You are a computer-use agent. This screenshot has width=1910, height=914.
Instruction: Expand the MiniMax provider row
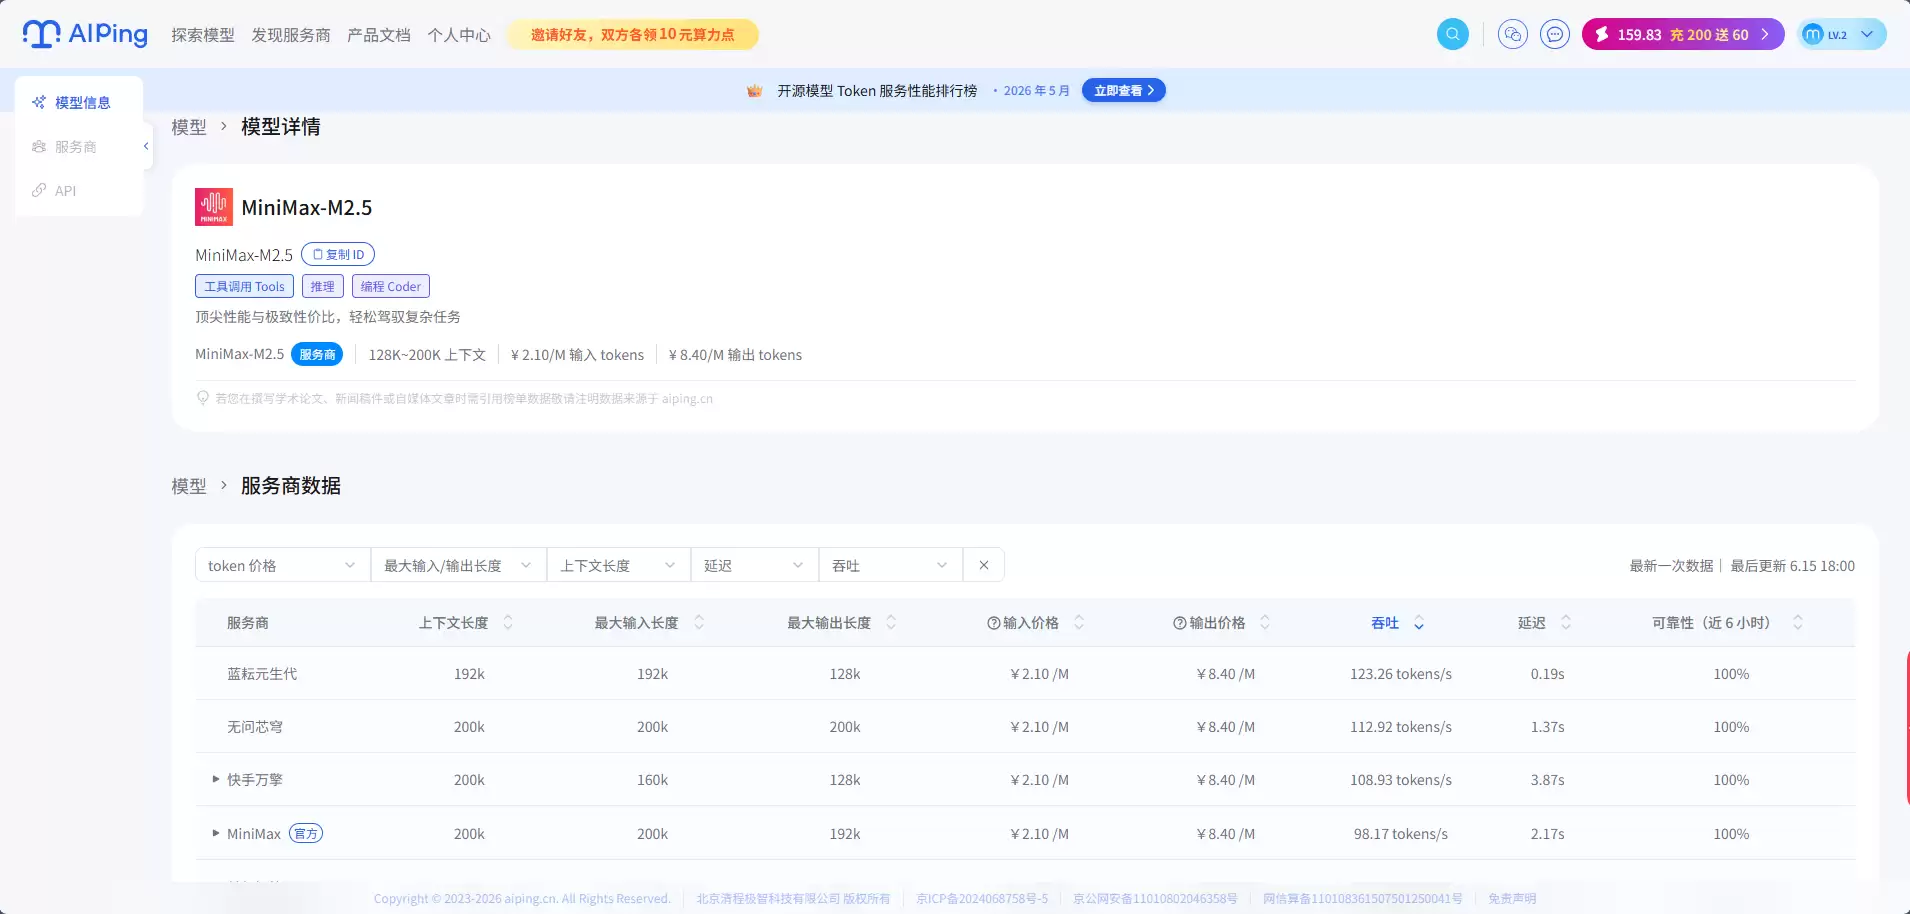pyautogui.click(x=215, y=833)
